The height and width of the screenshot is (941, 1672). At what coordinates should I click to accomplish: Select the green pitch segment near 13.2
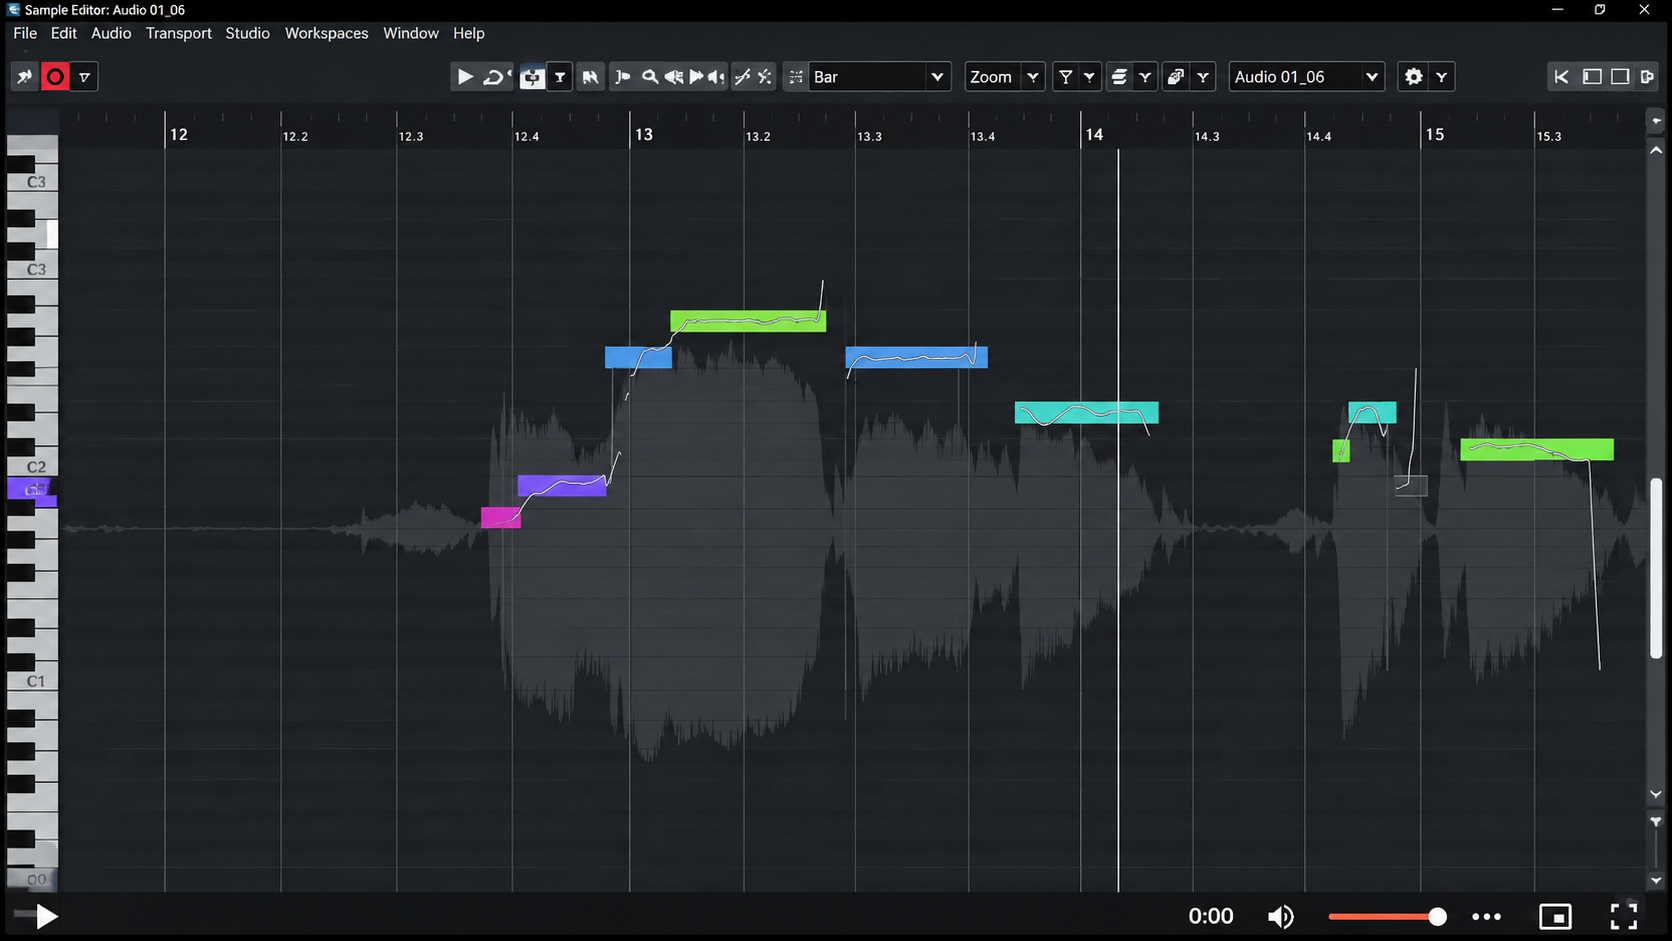[748, 321]
